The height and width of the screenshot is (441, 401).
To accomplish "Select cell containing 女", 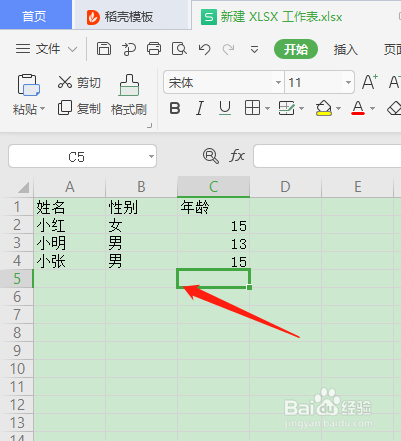I will (x=141, y=225).
